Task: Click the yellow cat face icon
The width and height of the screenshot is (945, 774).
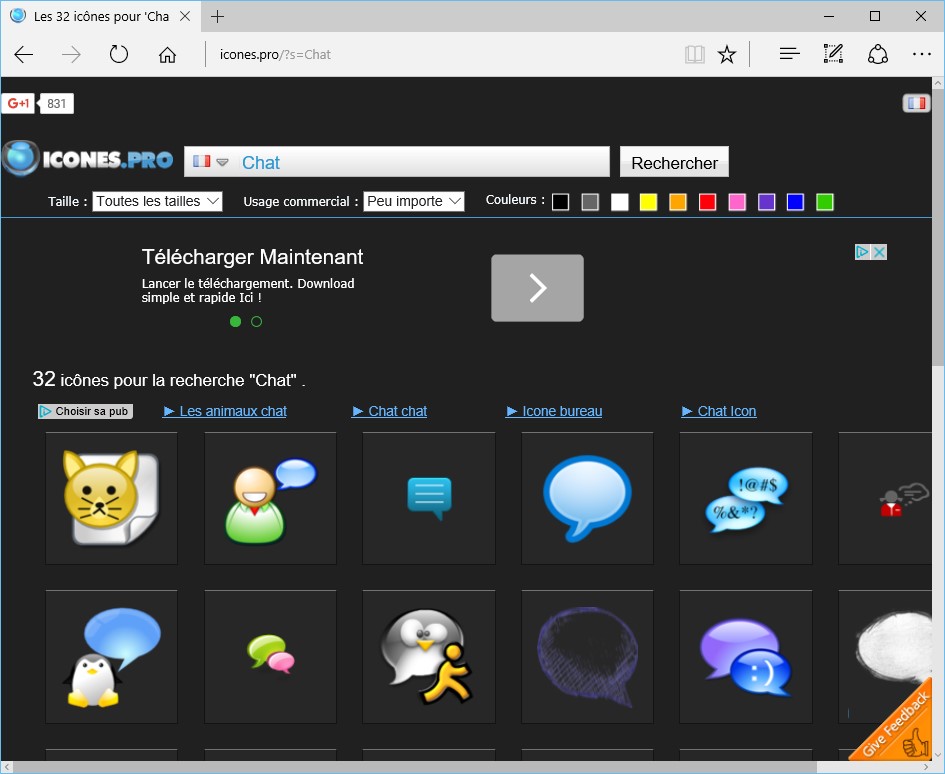Action: (111, 498)
